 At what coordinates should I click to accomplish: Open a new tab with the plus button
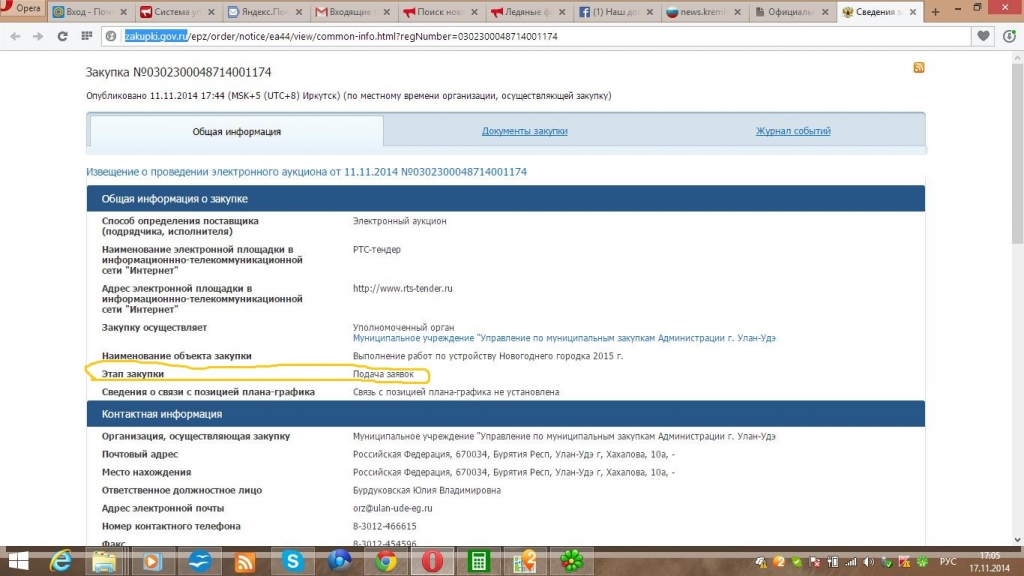pyautogui.click(x=935, y=13)
